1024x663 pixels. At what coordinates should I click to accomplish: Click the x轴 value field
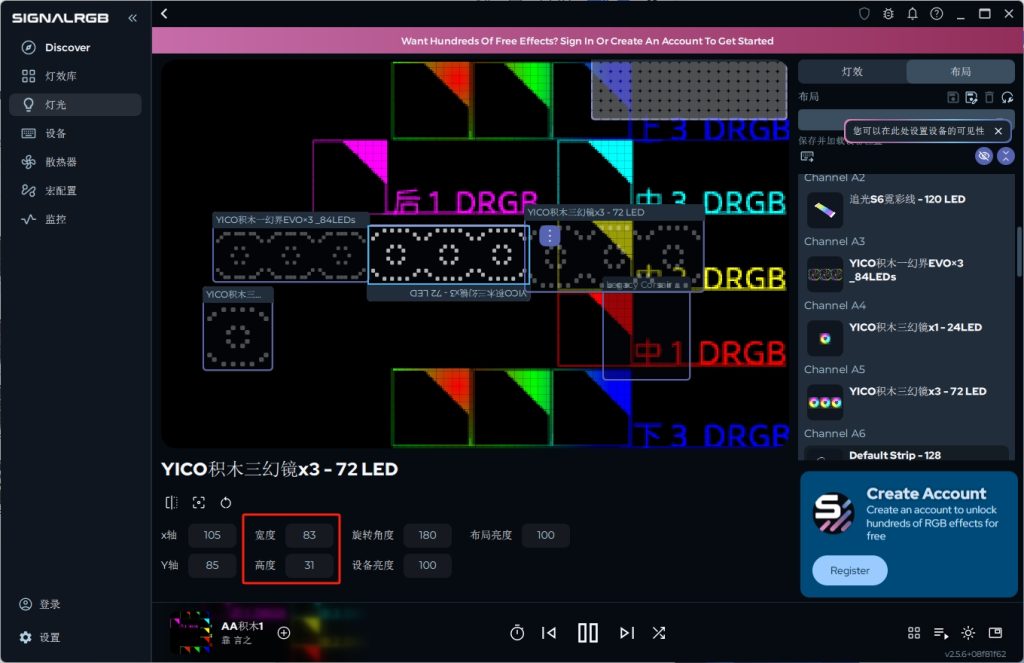point(212,535)
